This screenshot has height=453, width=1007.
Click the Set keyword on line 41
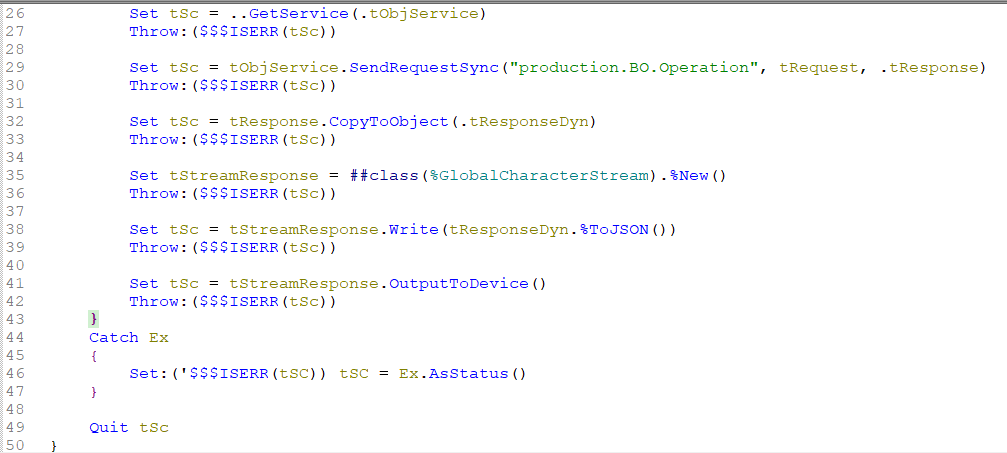(x=144, y=283)
